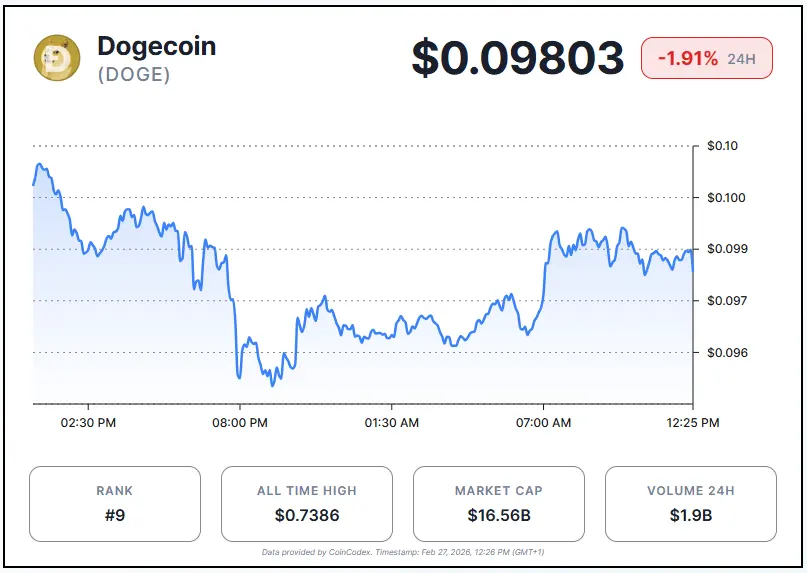Click the (DOGE) ticker symbol

(133, 75)
